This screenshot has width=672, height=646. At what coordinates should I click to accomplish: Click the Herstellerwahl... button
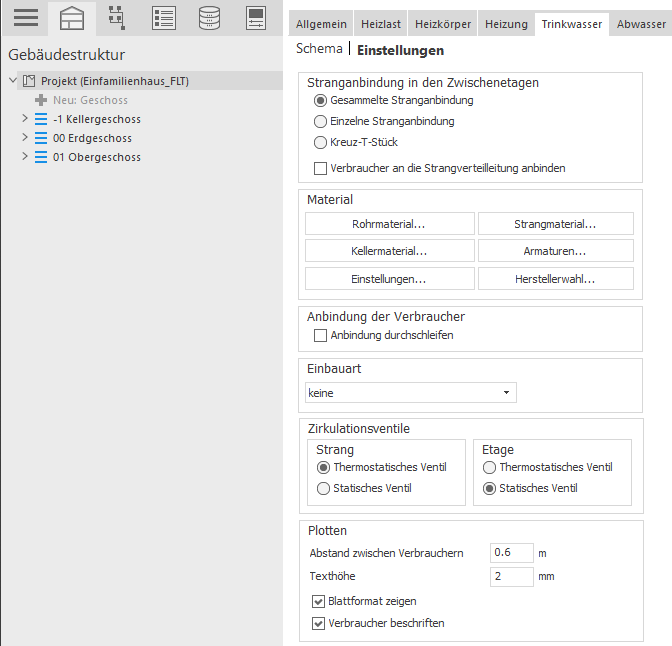[555, 279]
